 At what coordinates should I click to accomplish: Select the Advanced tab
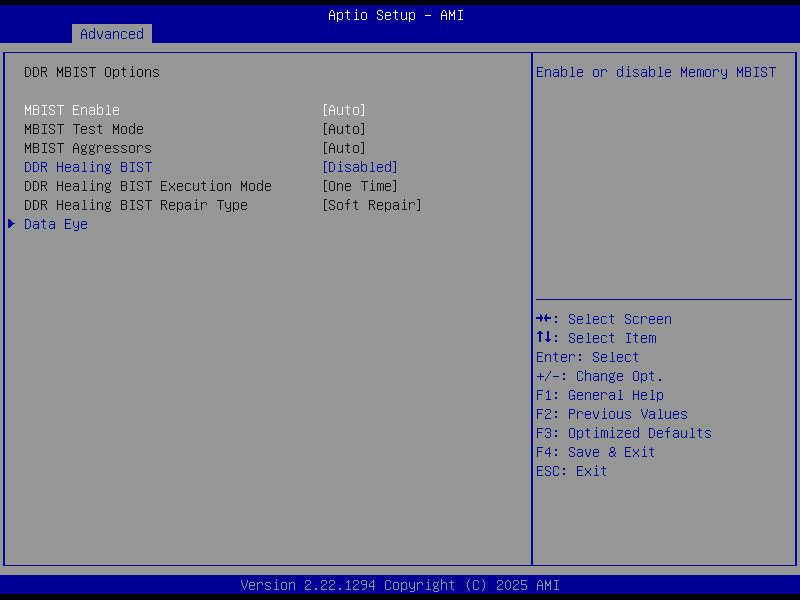click(x=111, y=33)
